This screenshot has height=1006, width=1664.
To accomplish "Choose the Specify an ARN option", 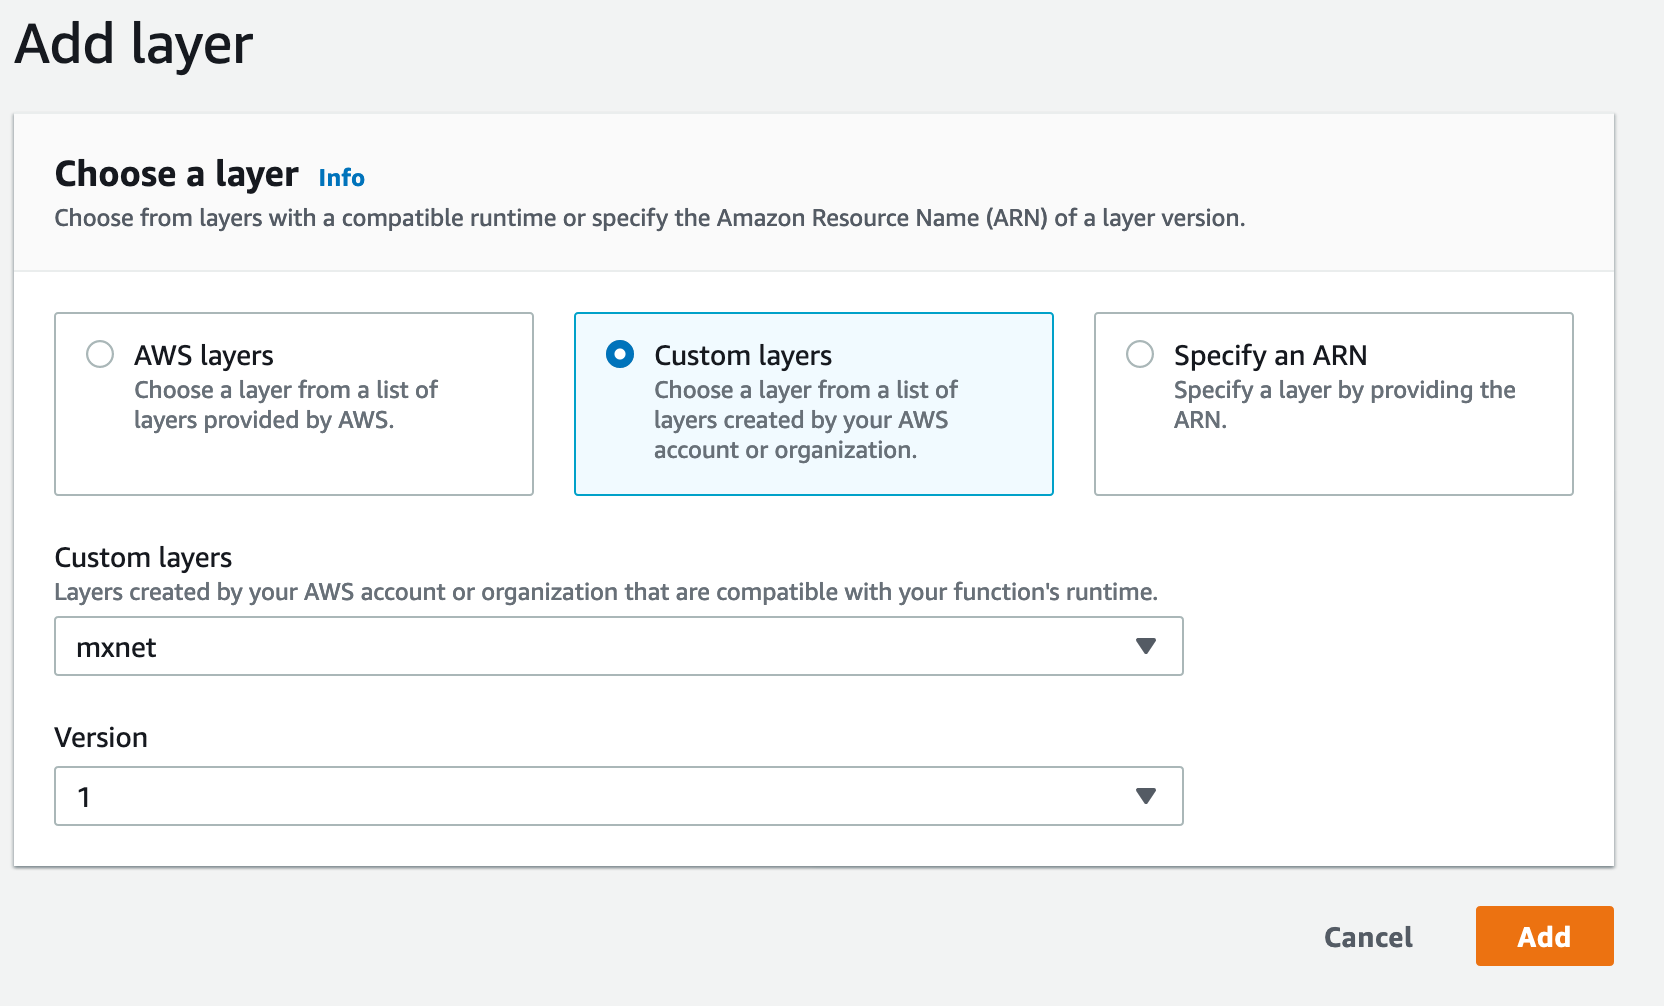I will point(1139,354).
